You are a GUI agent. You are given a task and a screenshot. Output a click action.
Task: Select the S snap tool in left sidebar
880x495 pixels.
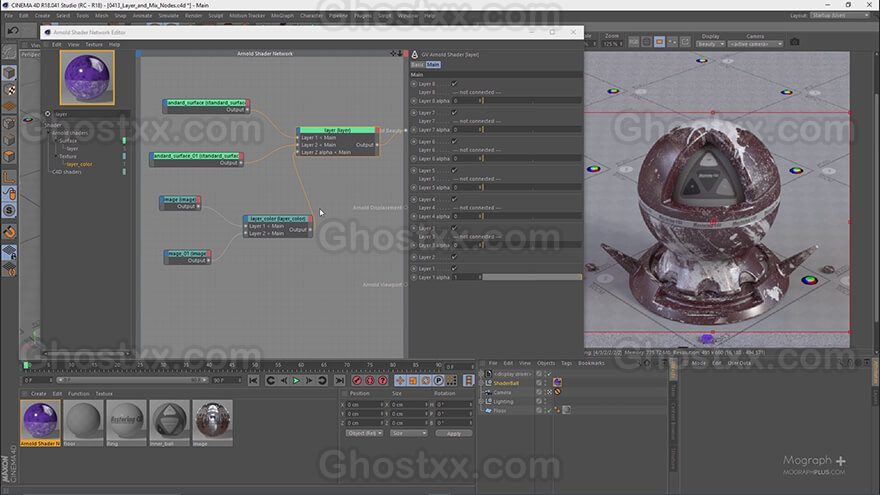tap(10, 210)
